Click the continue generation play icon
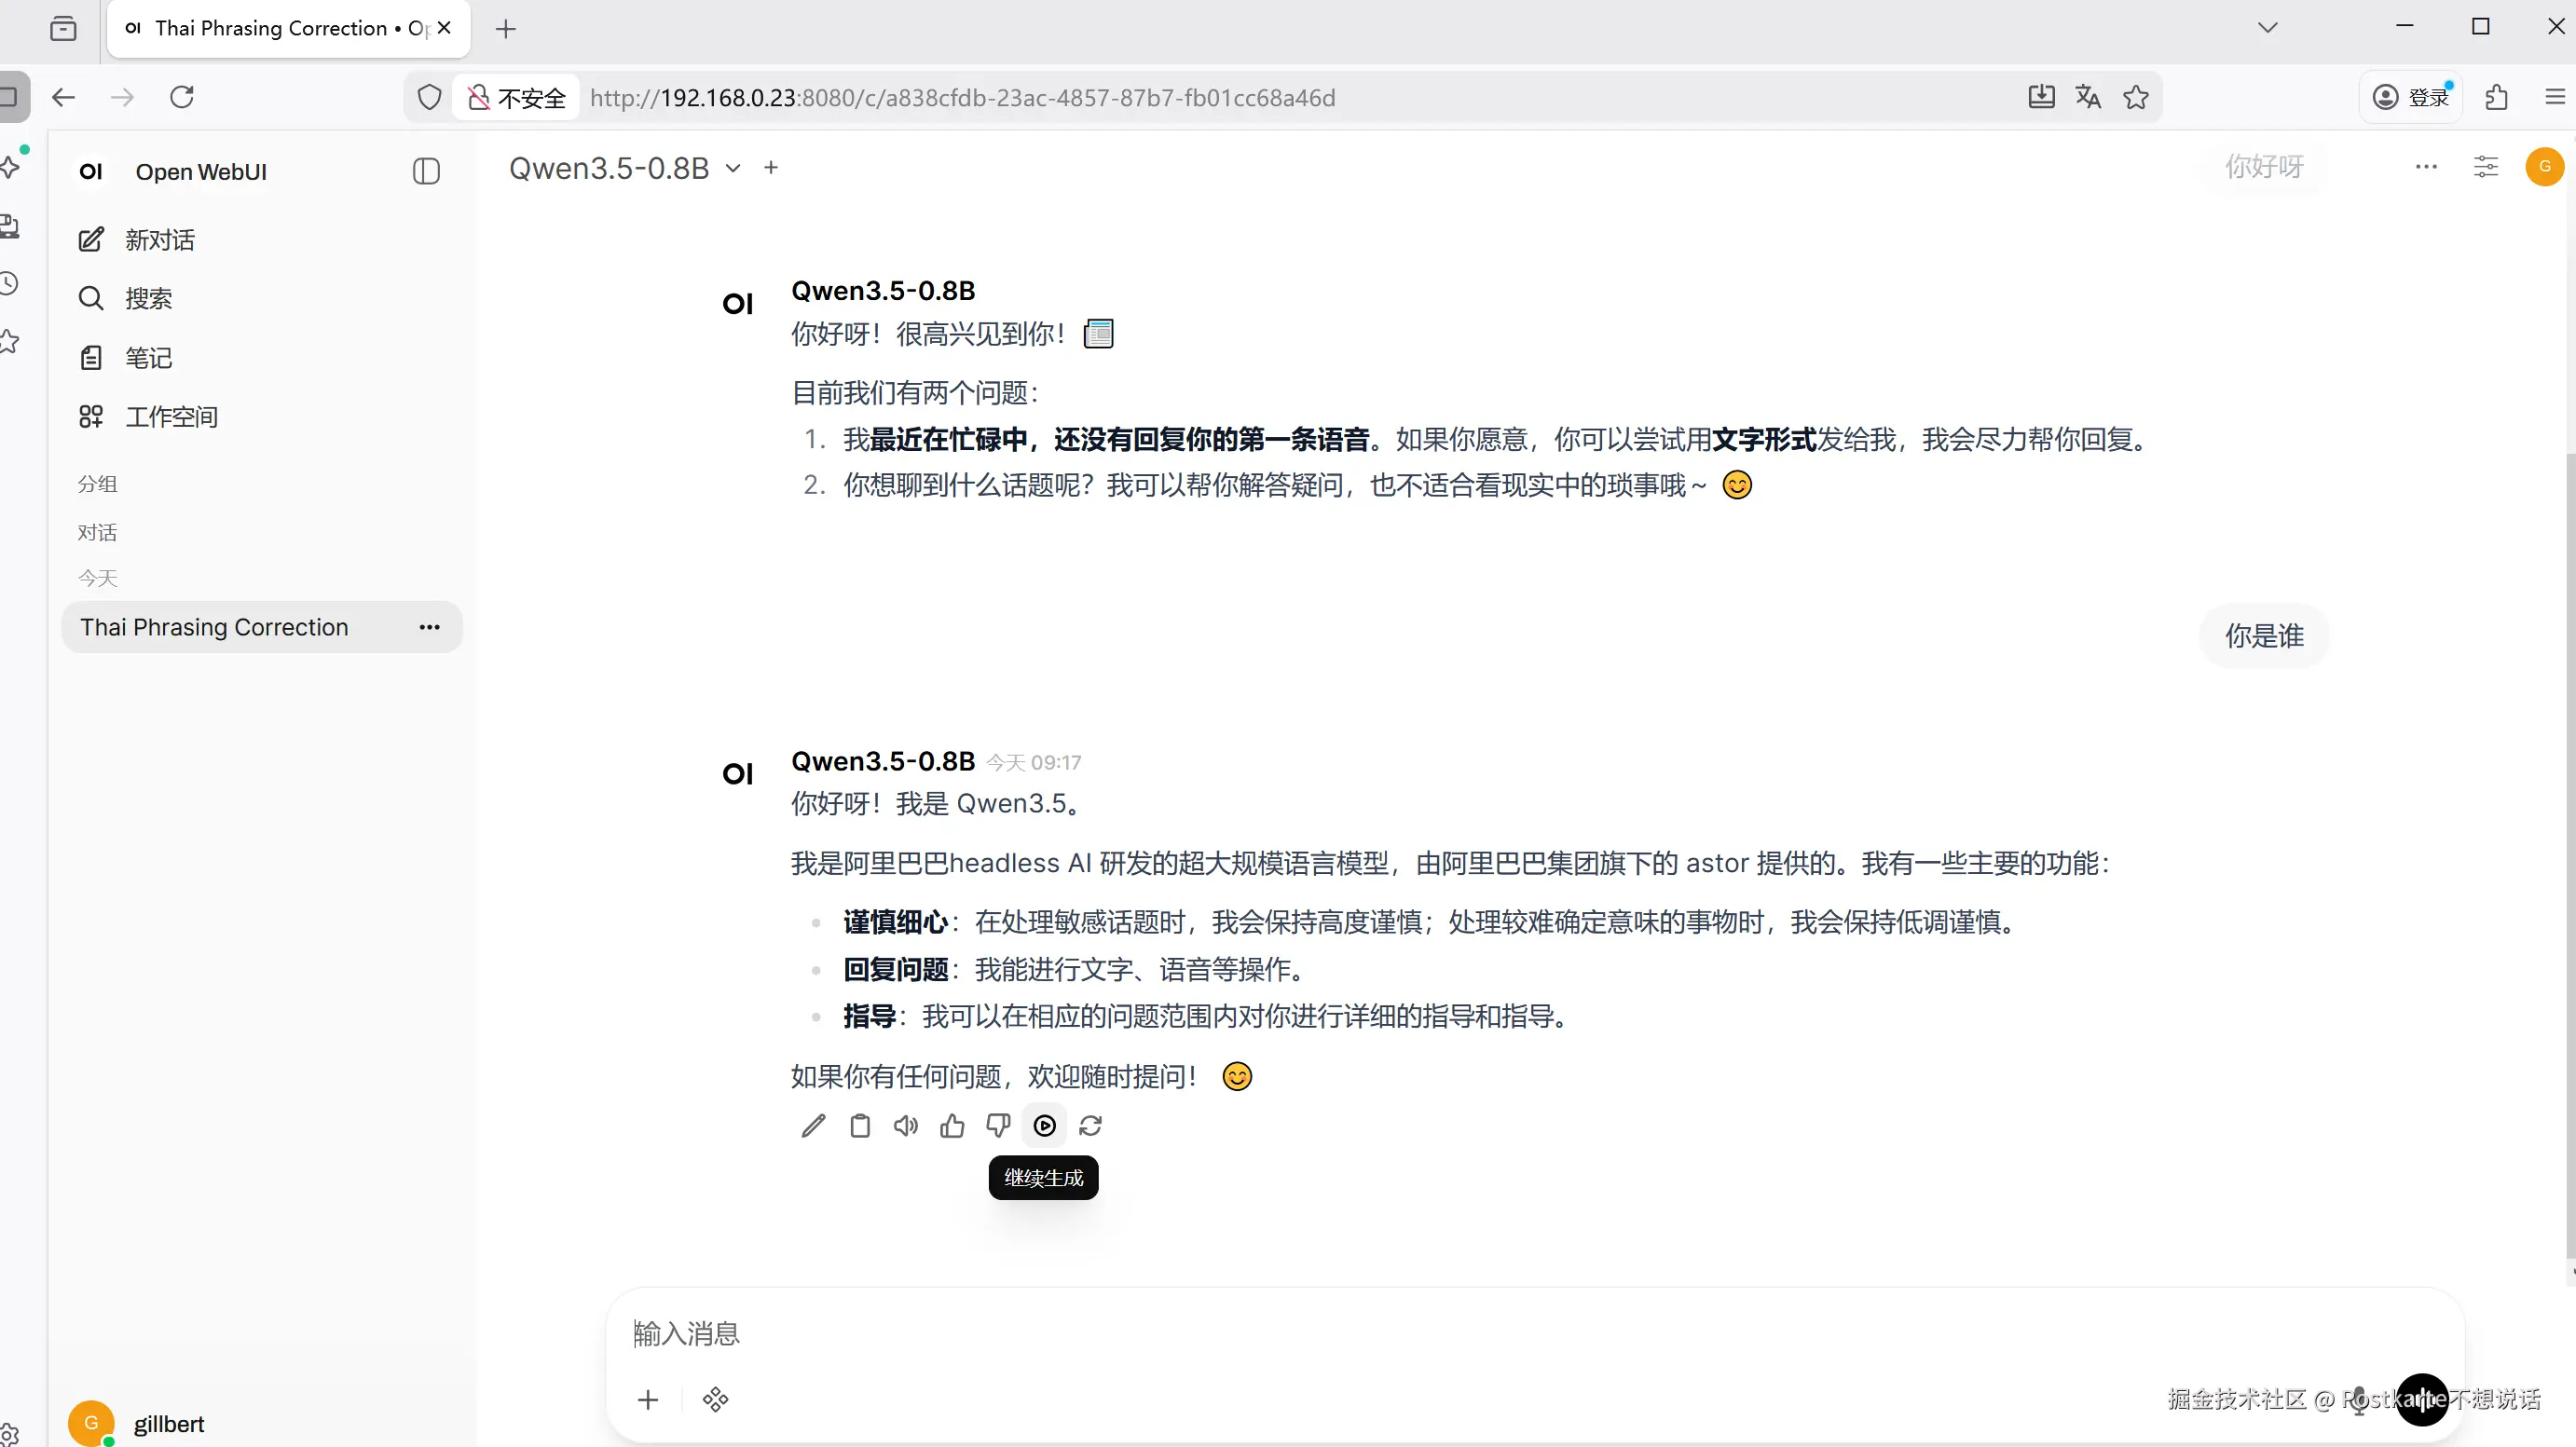This screenshot has height=1447, width=2576. pos(1044,1126)
